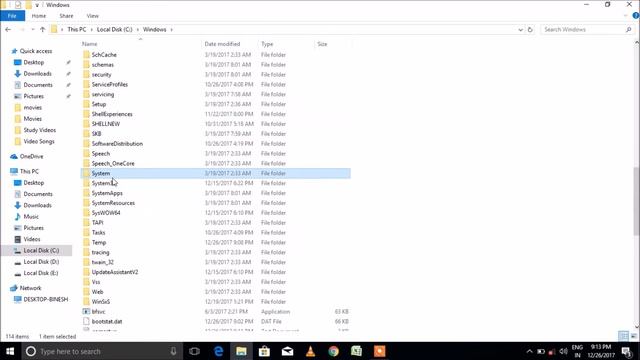This screenshot has height=360, width=640.
Task: Show hidden system tray icons
Action: [x=529, y=351]
